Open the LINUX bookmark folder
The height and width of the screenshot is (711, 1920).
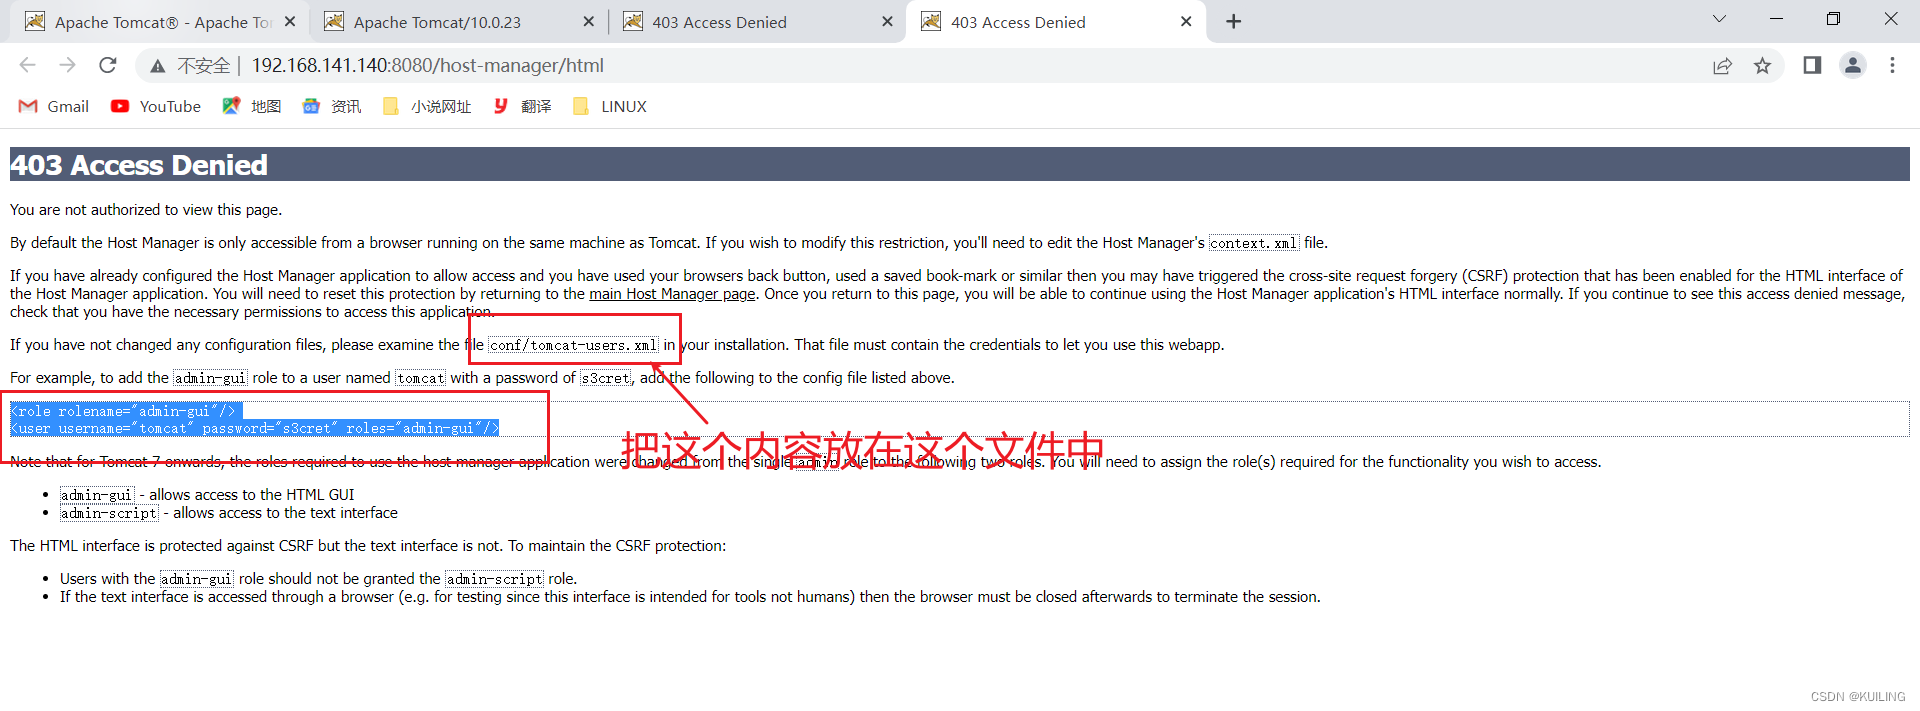pyautogui.click(x=610, y=106)
